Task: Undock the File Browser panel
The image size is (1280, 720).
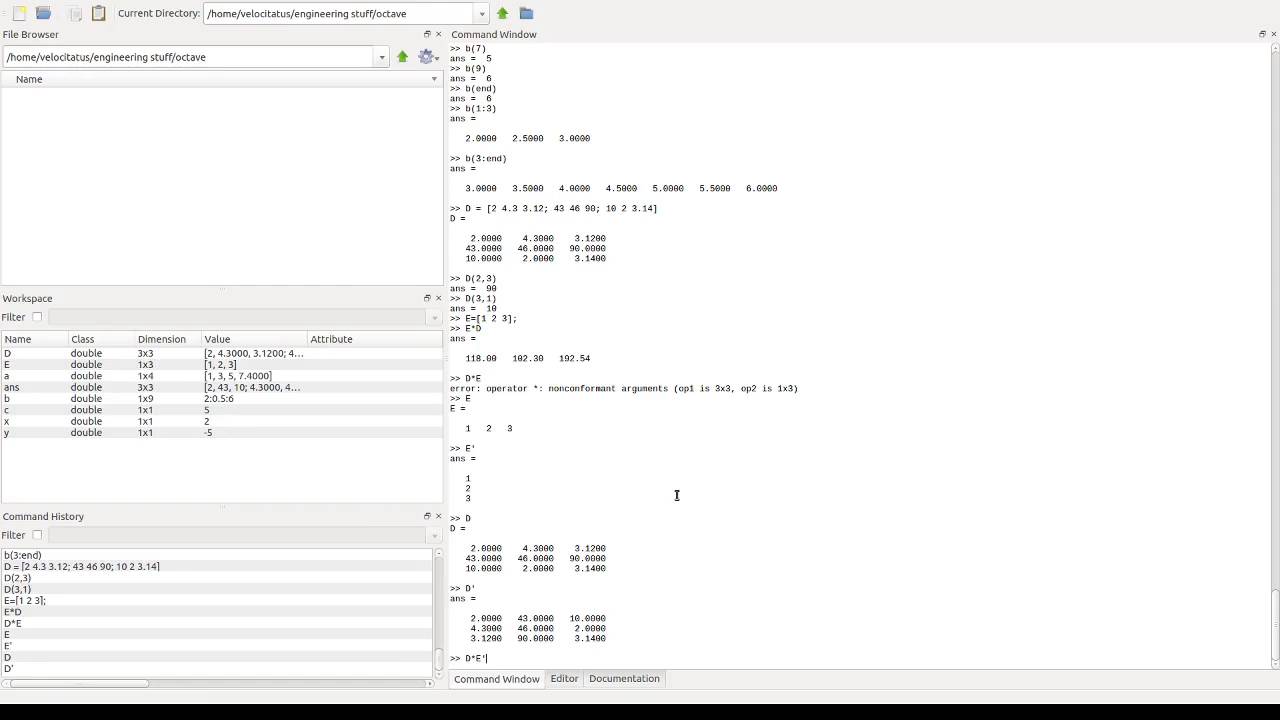Action: [427, 34]
